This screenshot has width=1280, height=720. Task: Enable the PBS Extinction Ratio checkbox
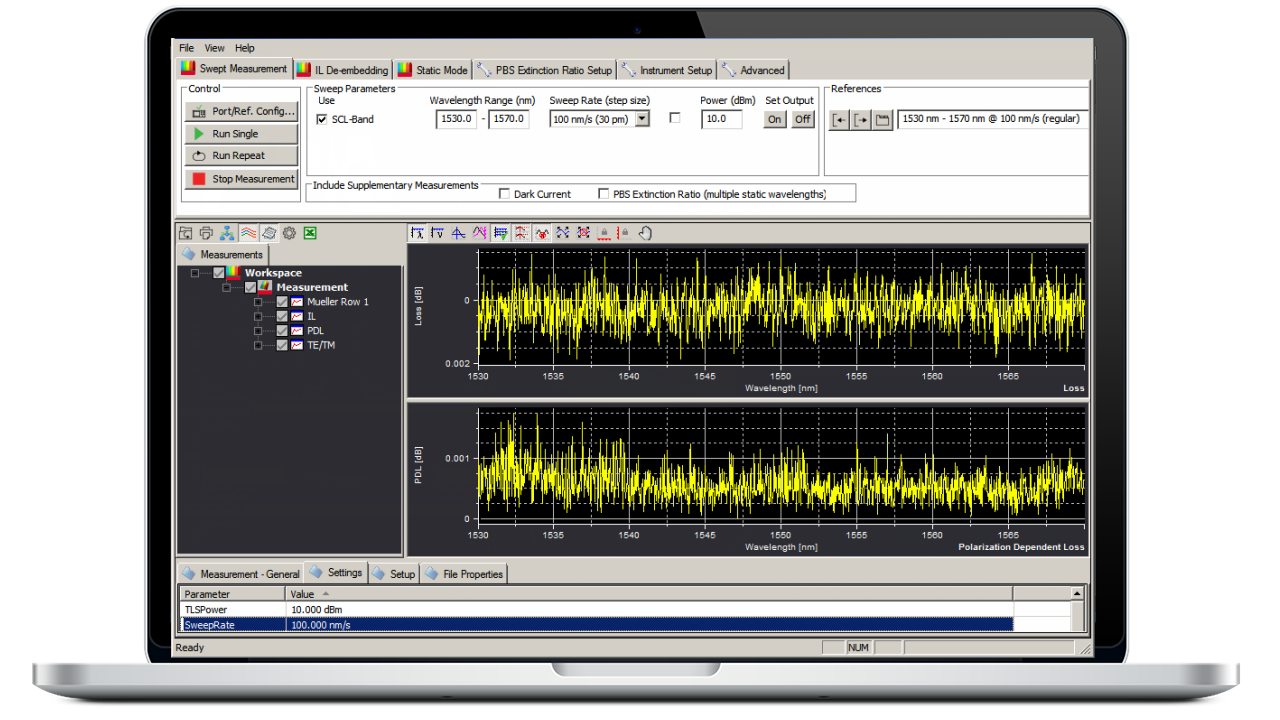pyautogui.click(x=603, y=194)
